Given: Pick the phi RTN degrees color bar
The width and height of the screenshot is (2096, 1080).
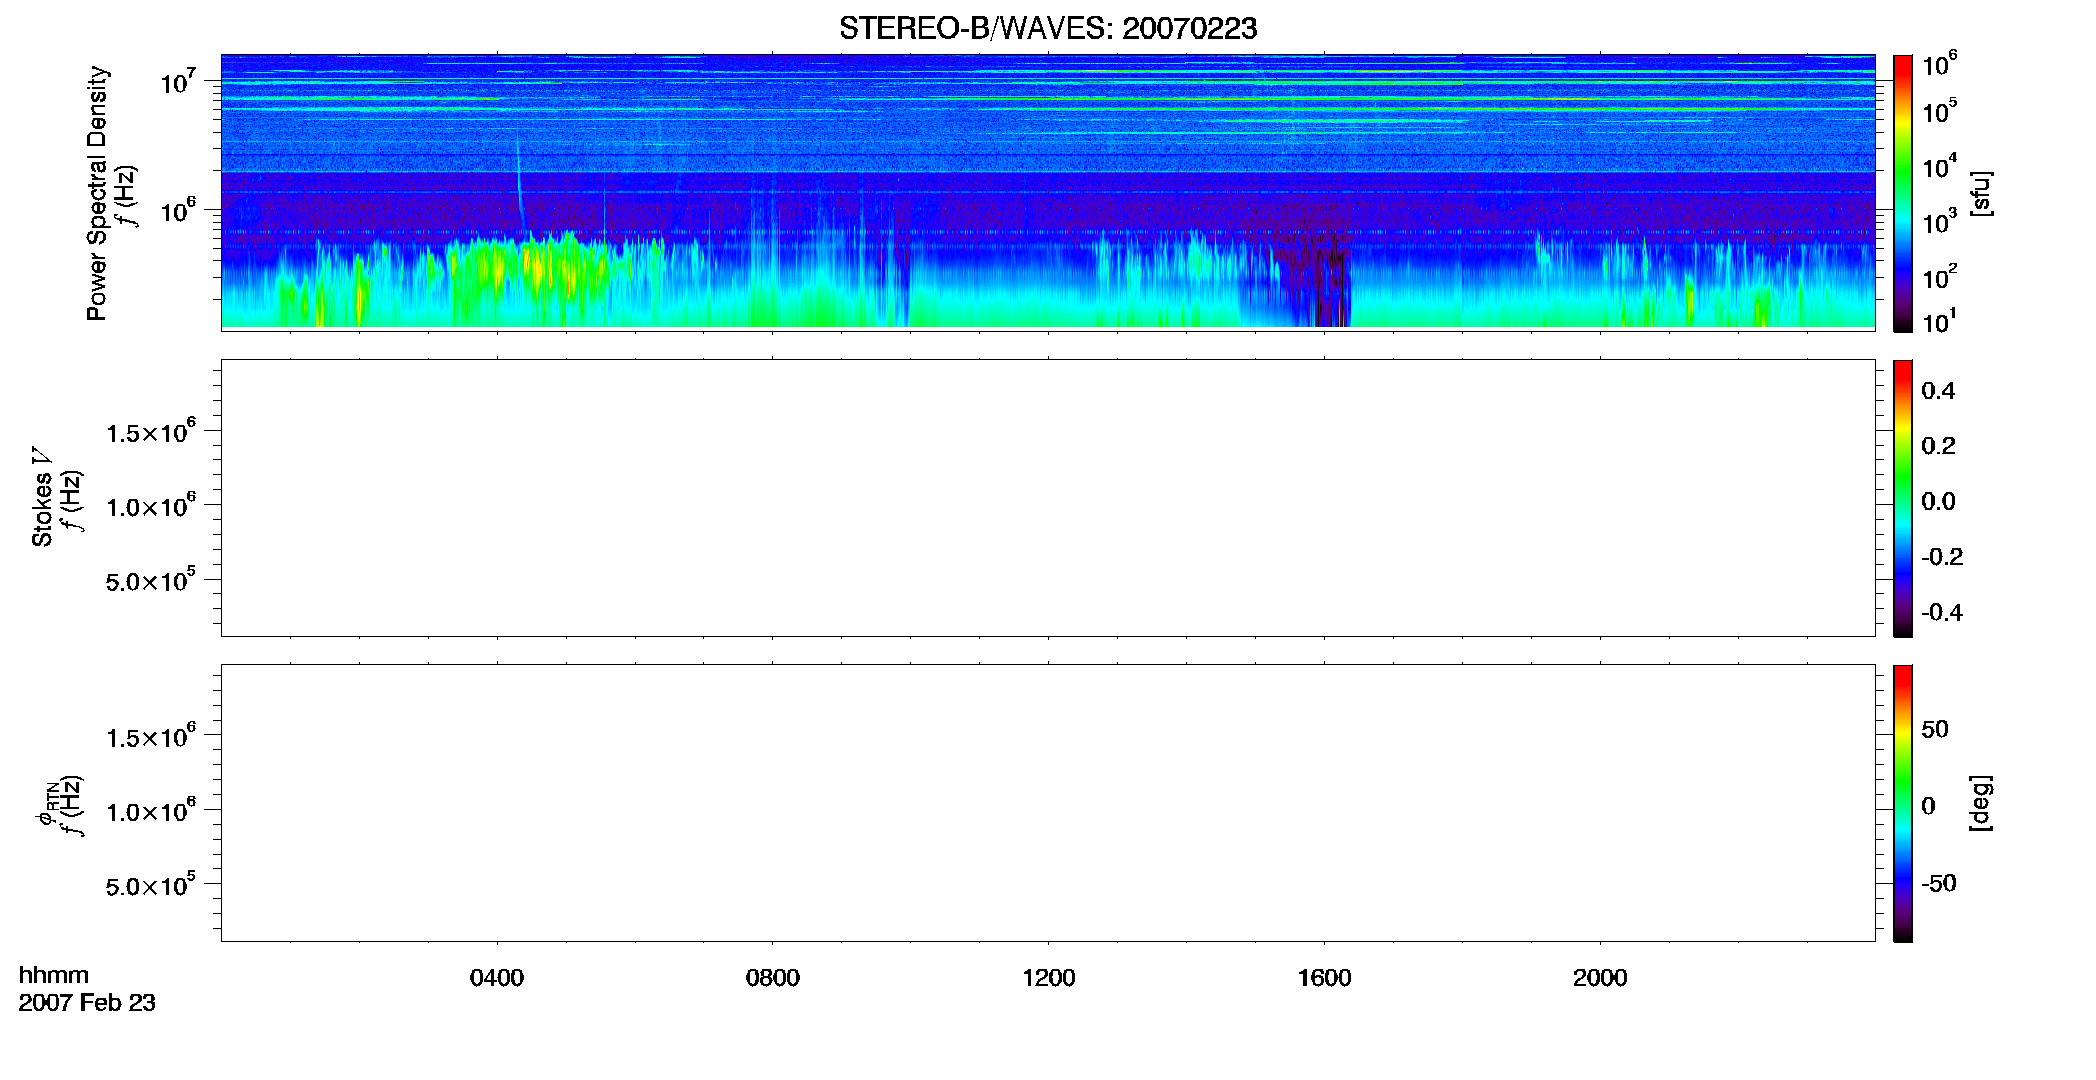Looking at the screenshot, I should coord(1902,803).
